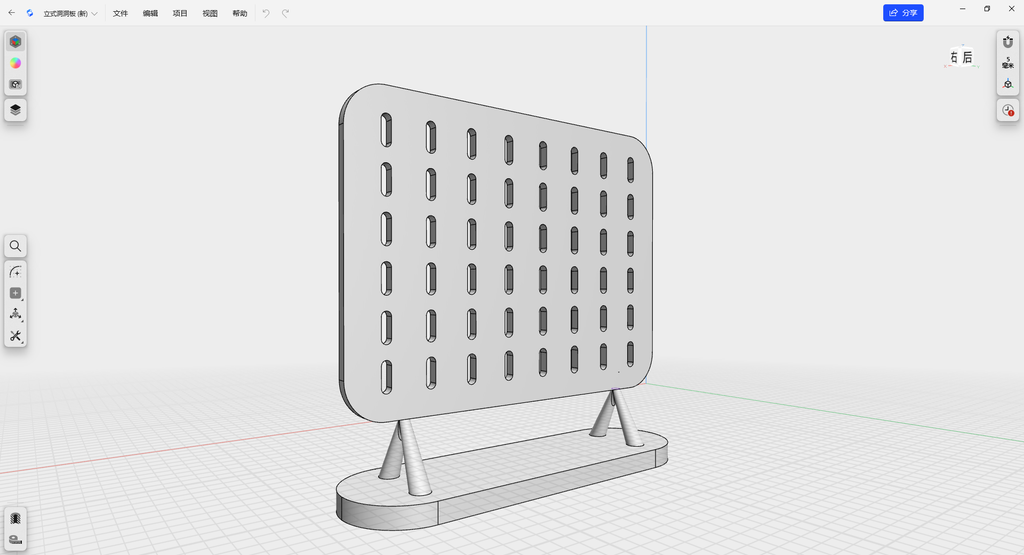Viewport: 1024px width, 555px height.
Task: Open the transform tool with arrows
Action: tap(16, 314)
